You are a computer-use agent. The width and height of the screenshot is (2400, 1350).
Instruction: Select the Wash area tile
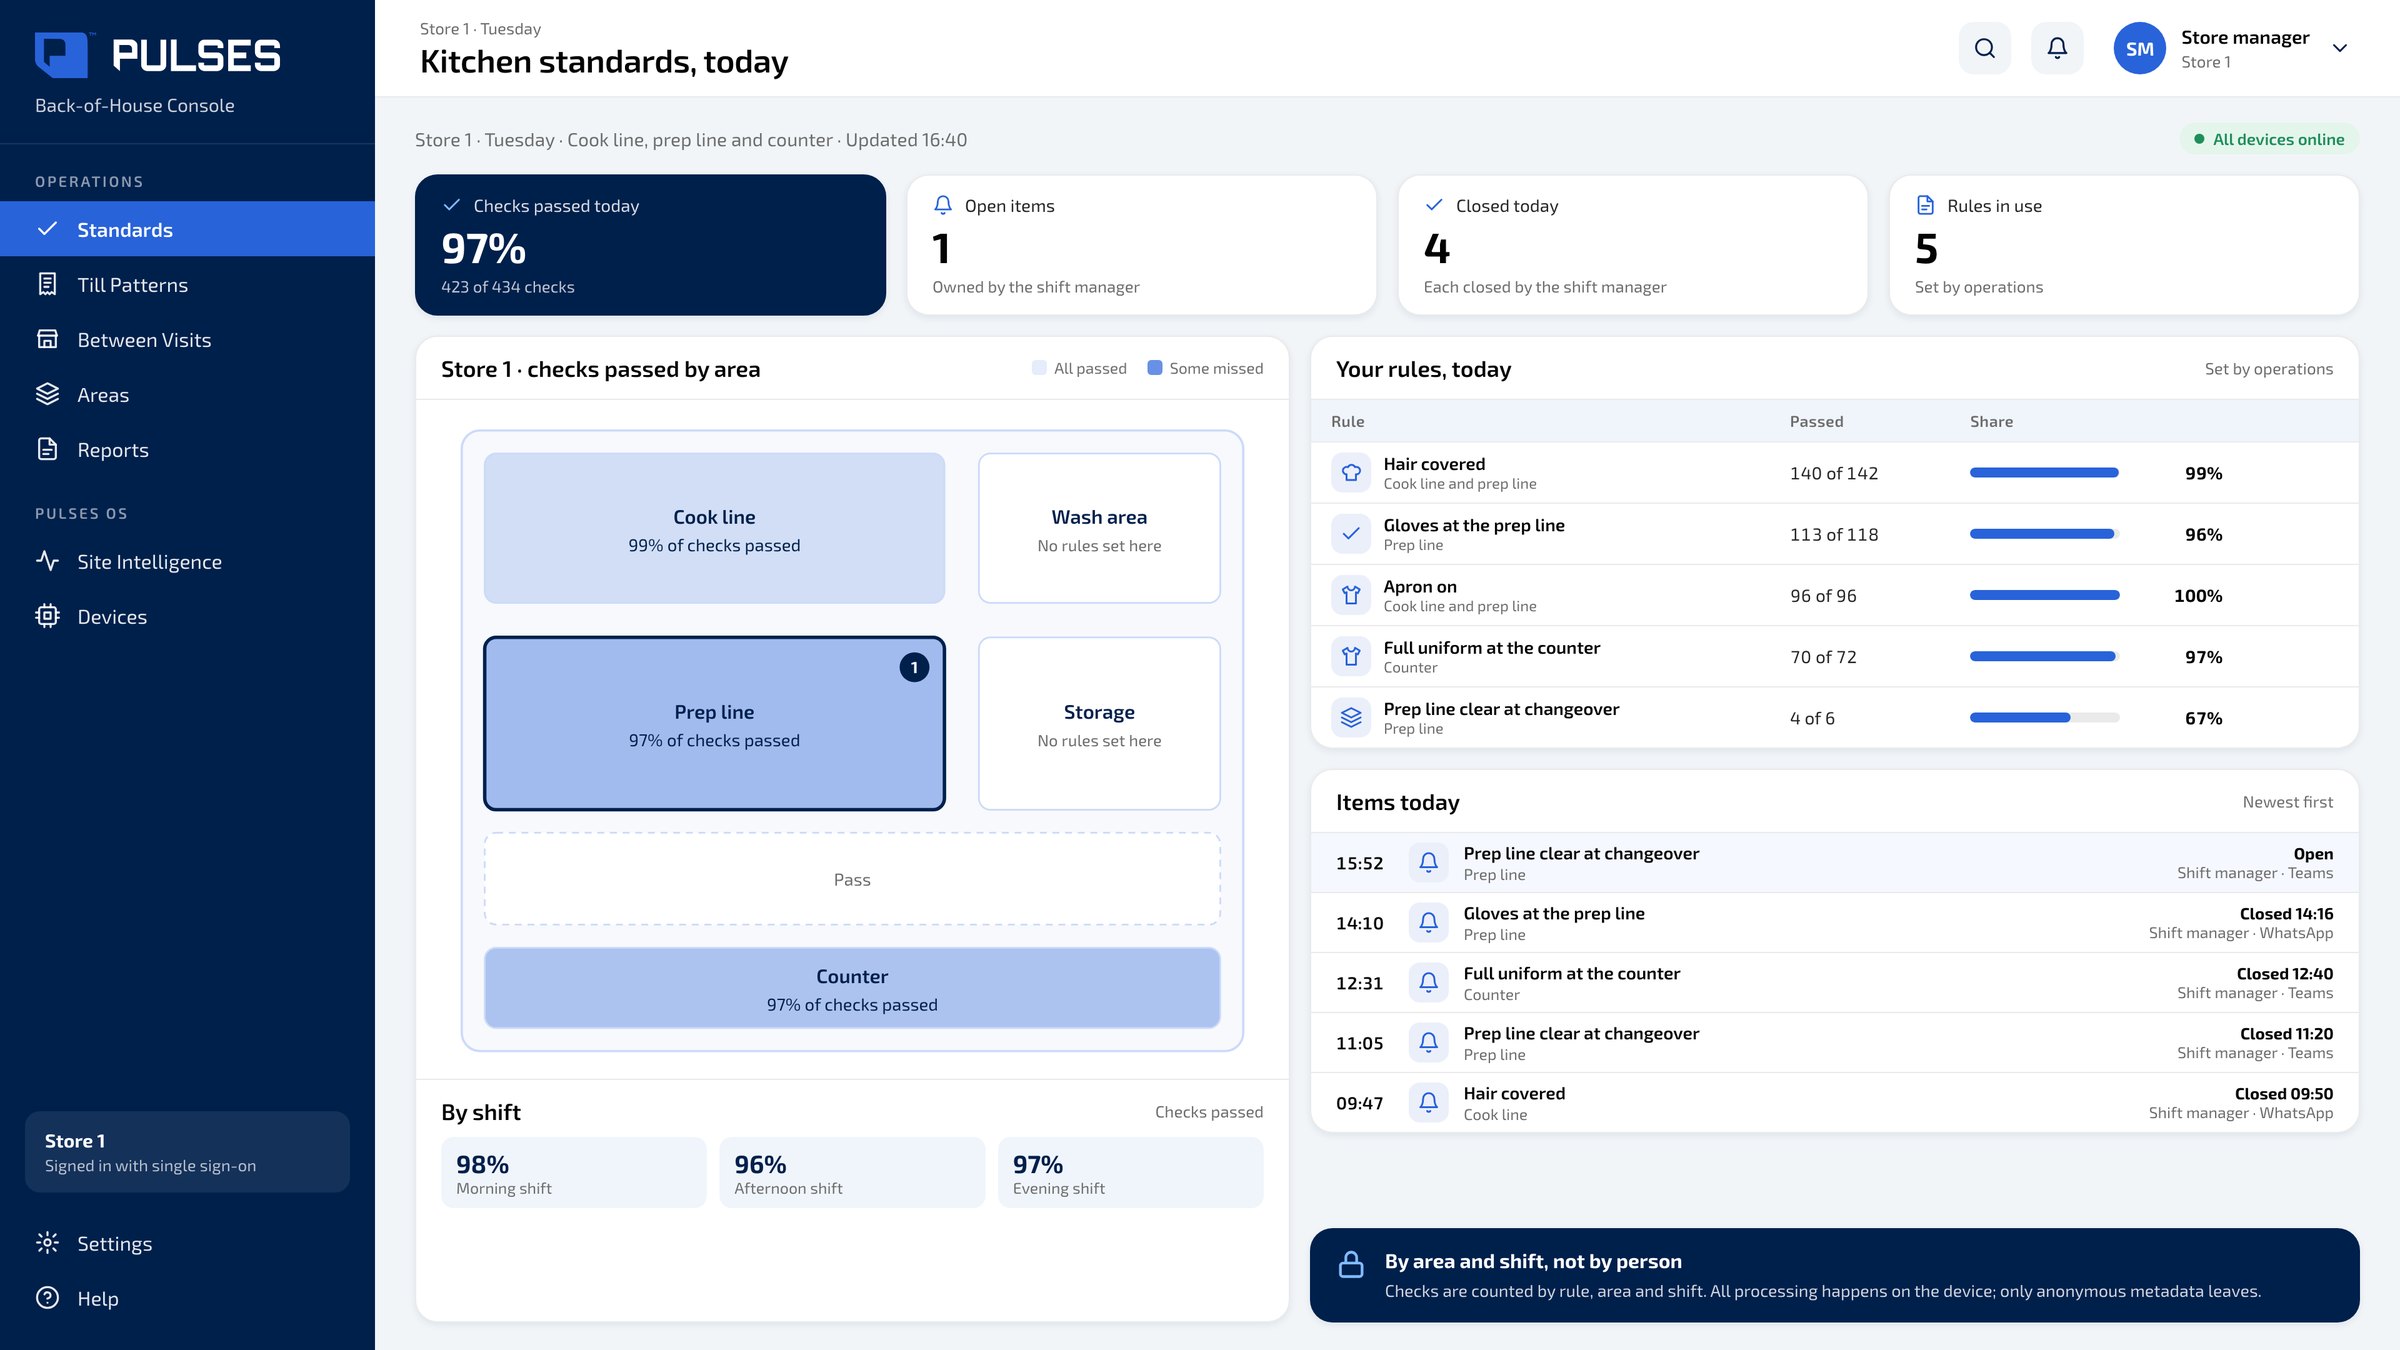click(x=1099, y=528)
